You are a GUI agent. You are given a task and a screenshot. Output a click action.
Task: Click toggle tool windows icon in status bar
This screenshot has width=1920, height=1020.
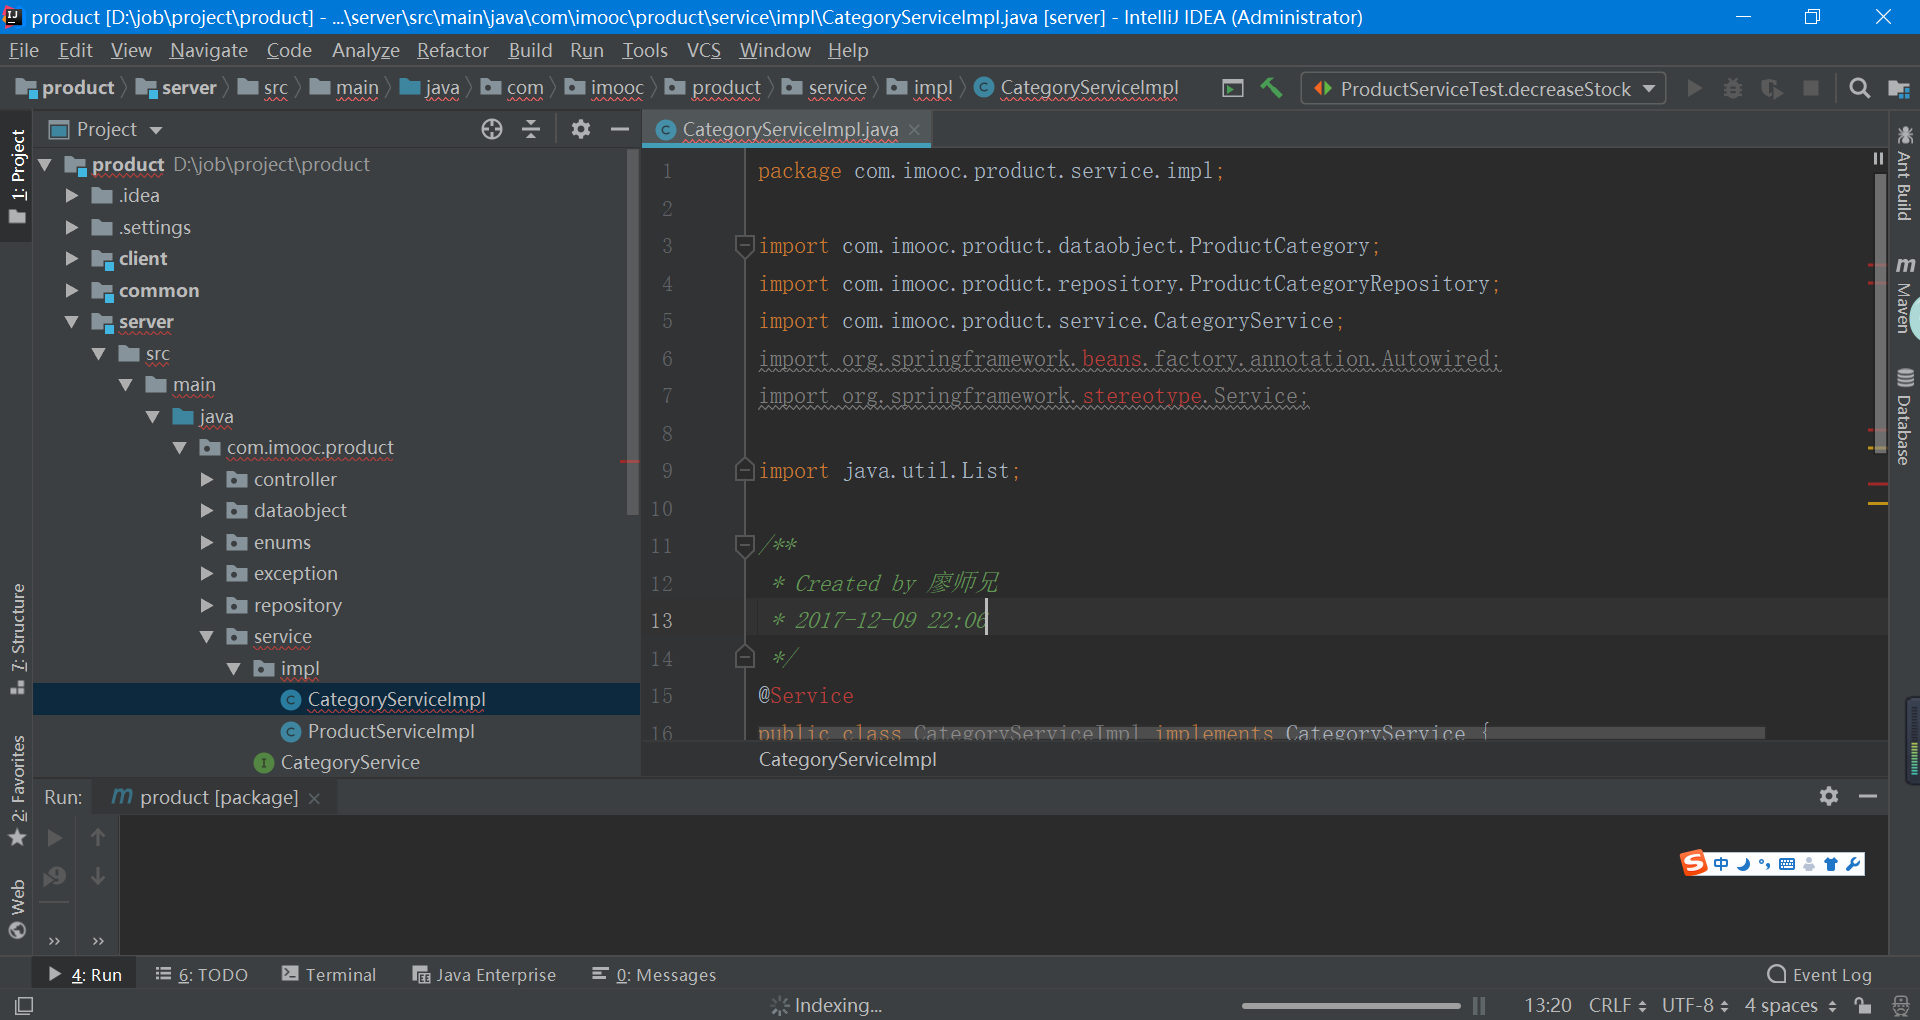[24, 1005]
